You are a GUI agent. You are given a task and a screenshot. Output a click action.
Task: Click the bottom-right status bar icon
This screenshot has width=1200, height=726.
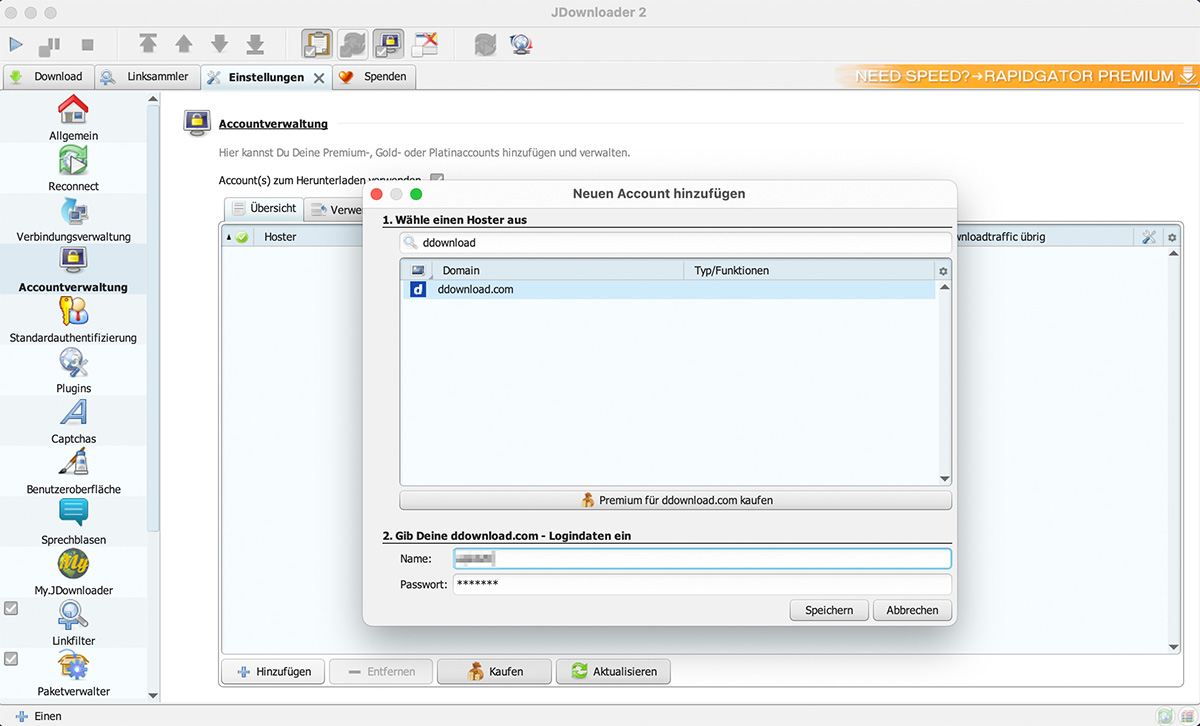pyautogui.click(x=1186, y=716)
